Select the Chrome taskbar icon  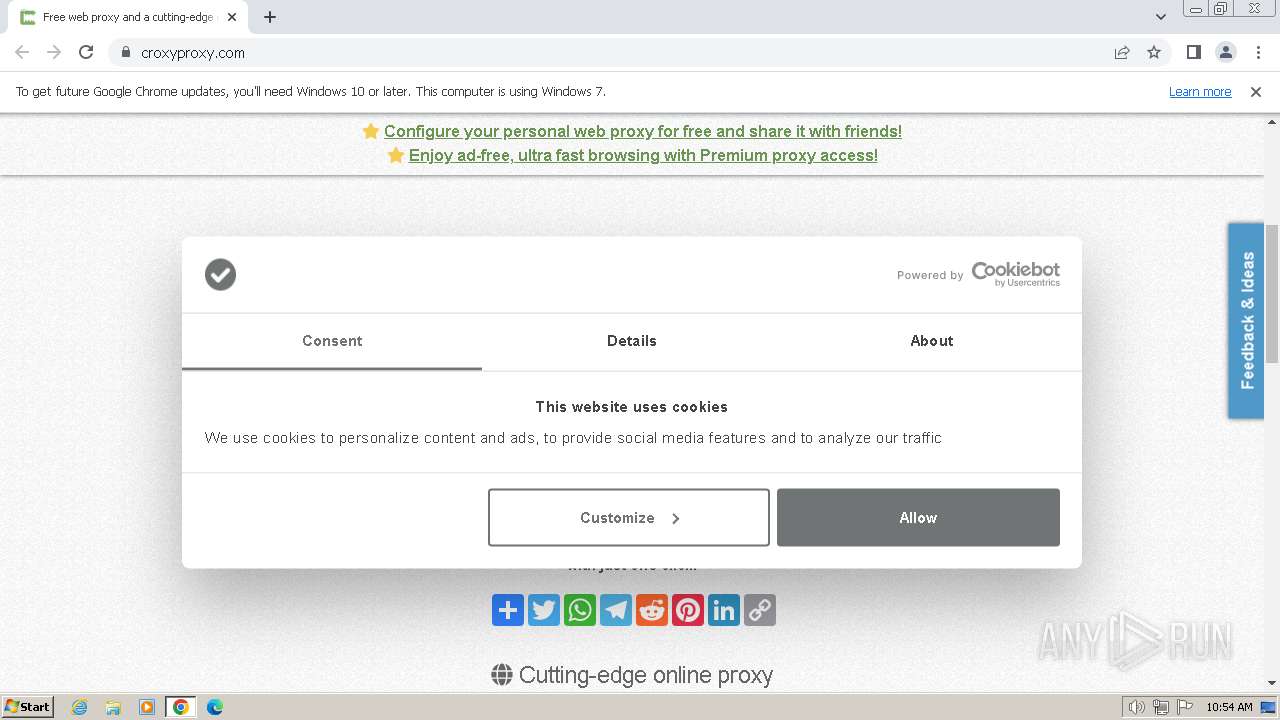[x=181, y=707]
